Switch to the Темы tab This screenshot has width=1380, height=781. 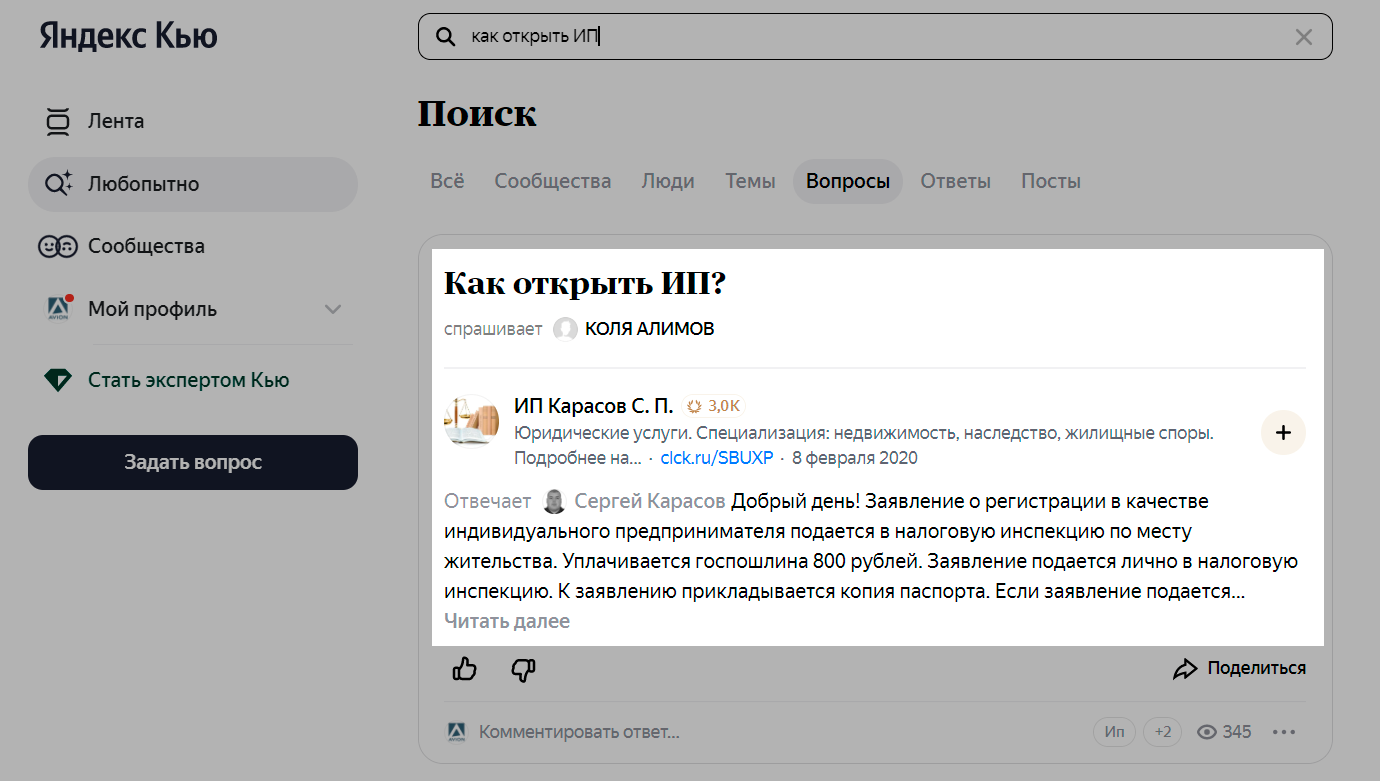coord(750,181)
